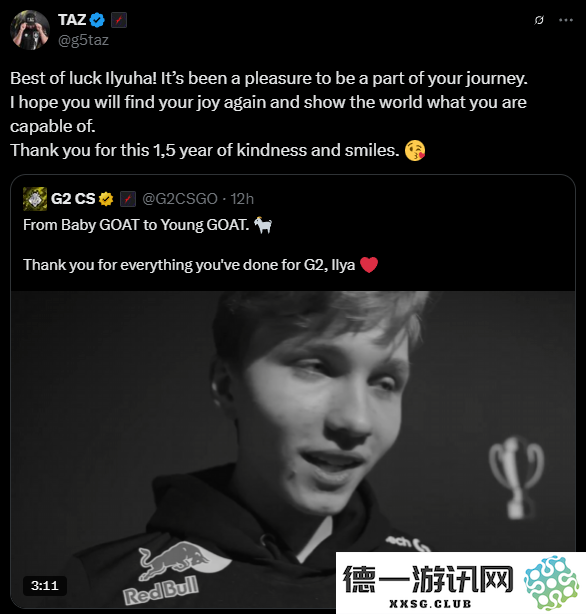Click G2 CS gold verified badge
Screen dimensions: 586x614
point(106,199)
